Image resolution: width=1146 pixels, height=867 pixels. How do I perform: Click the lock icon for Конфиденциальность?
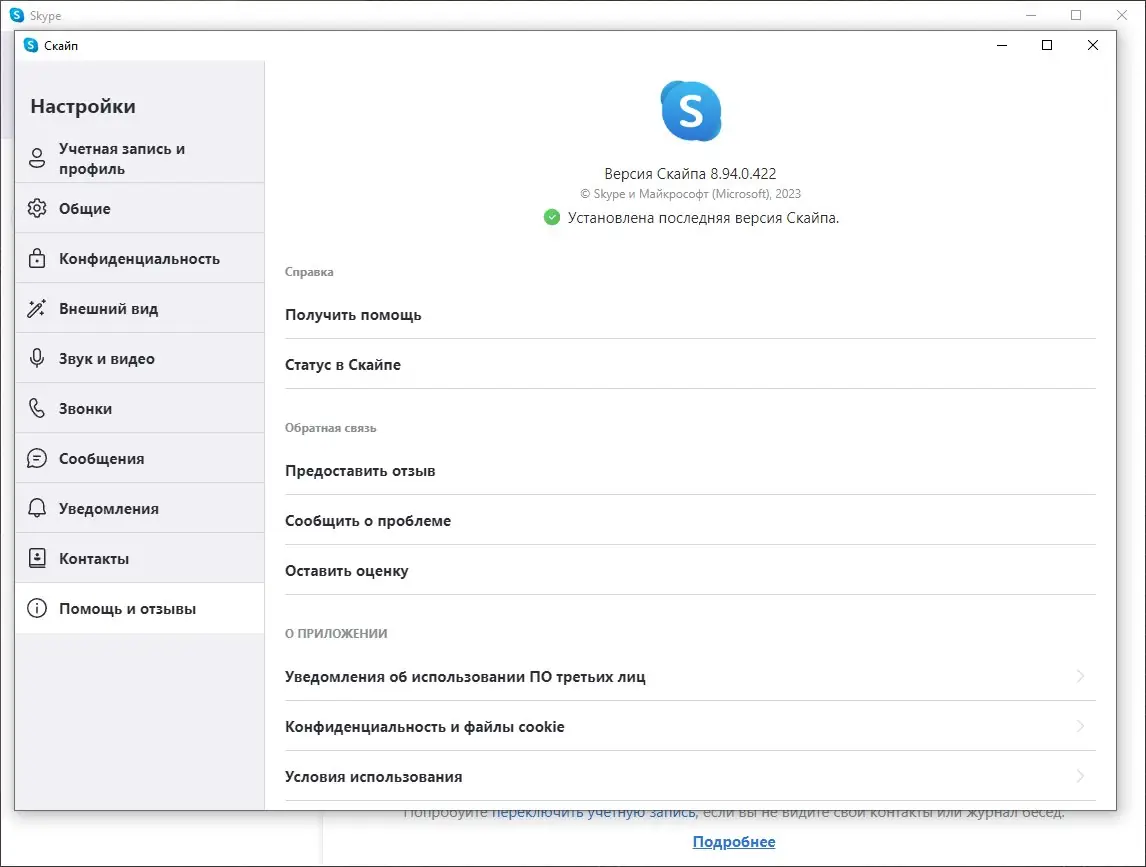37,258
